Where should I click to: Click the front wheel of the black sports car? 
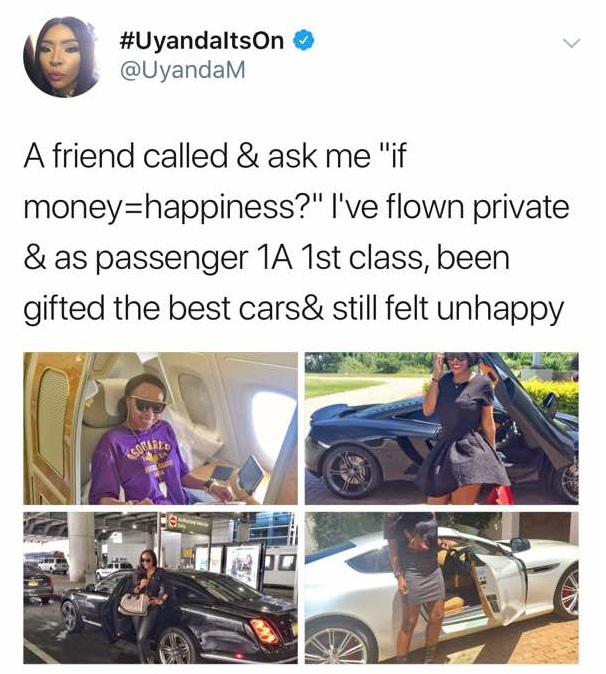[352, 469]
